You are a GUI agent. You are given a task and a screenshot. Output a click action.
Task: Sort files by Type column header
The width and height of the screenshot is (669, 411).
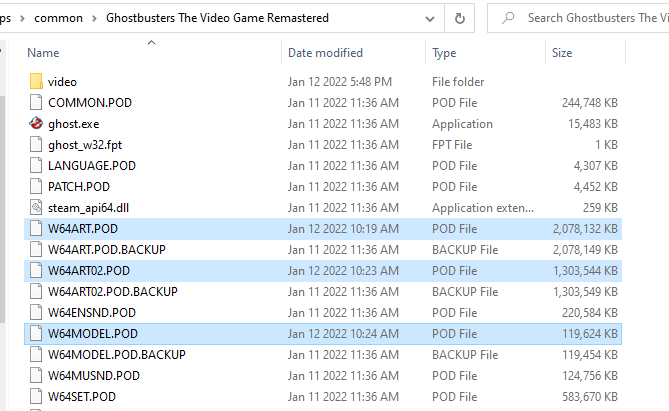(x=444, y=52)
